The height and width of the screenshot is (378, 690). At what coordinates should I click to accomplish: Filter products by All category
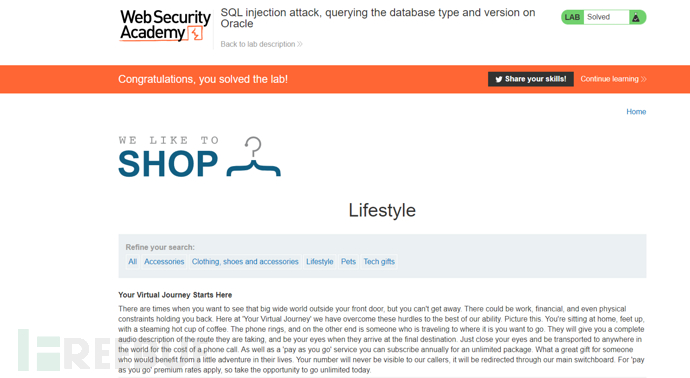[132, 261]
